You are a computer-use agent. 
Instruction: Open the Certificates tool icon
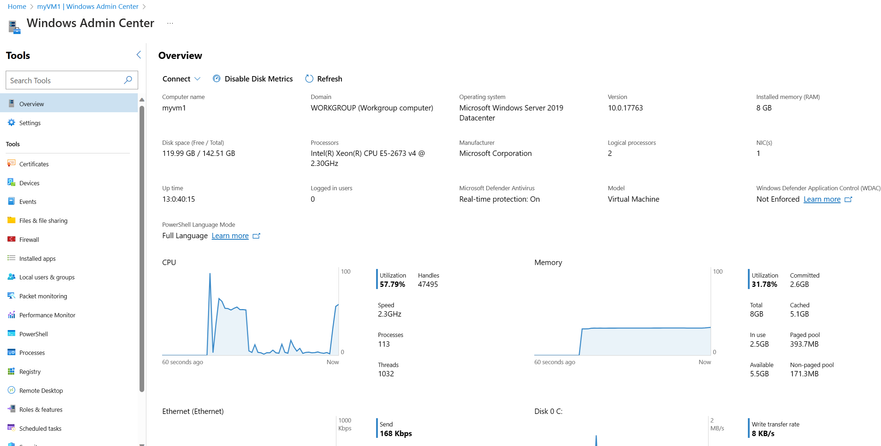click(x=11, y=163)
